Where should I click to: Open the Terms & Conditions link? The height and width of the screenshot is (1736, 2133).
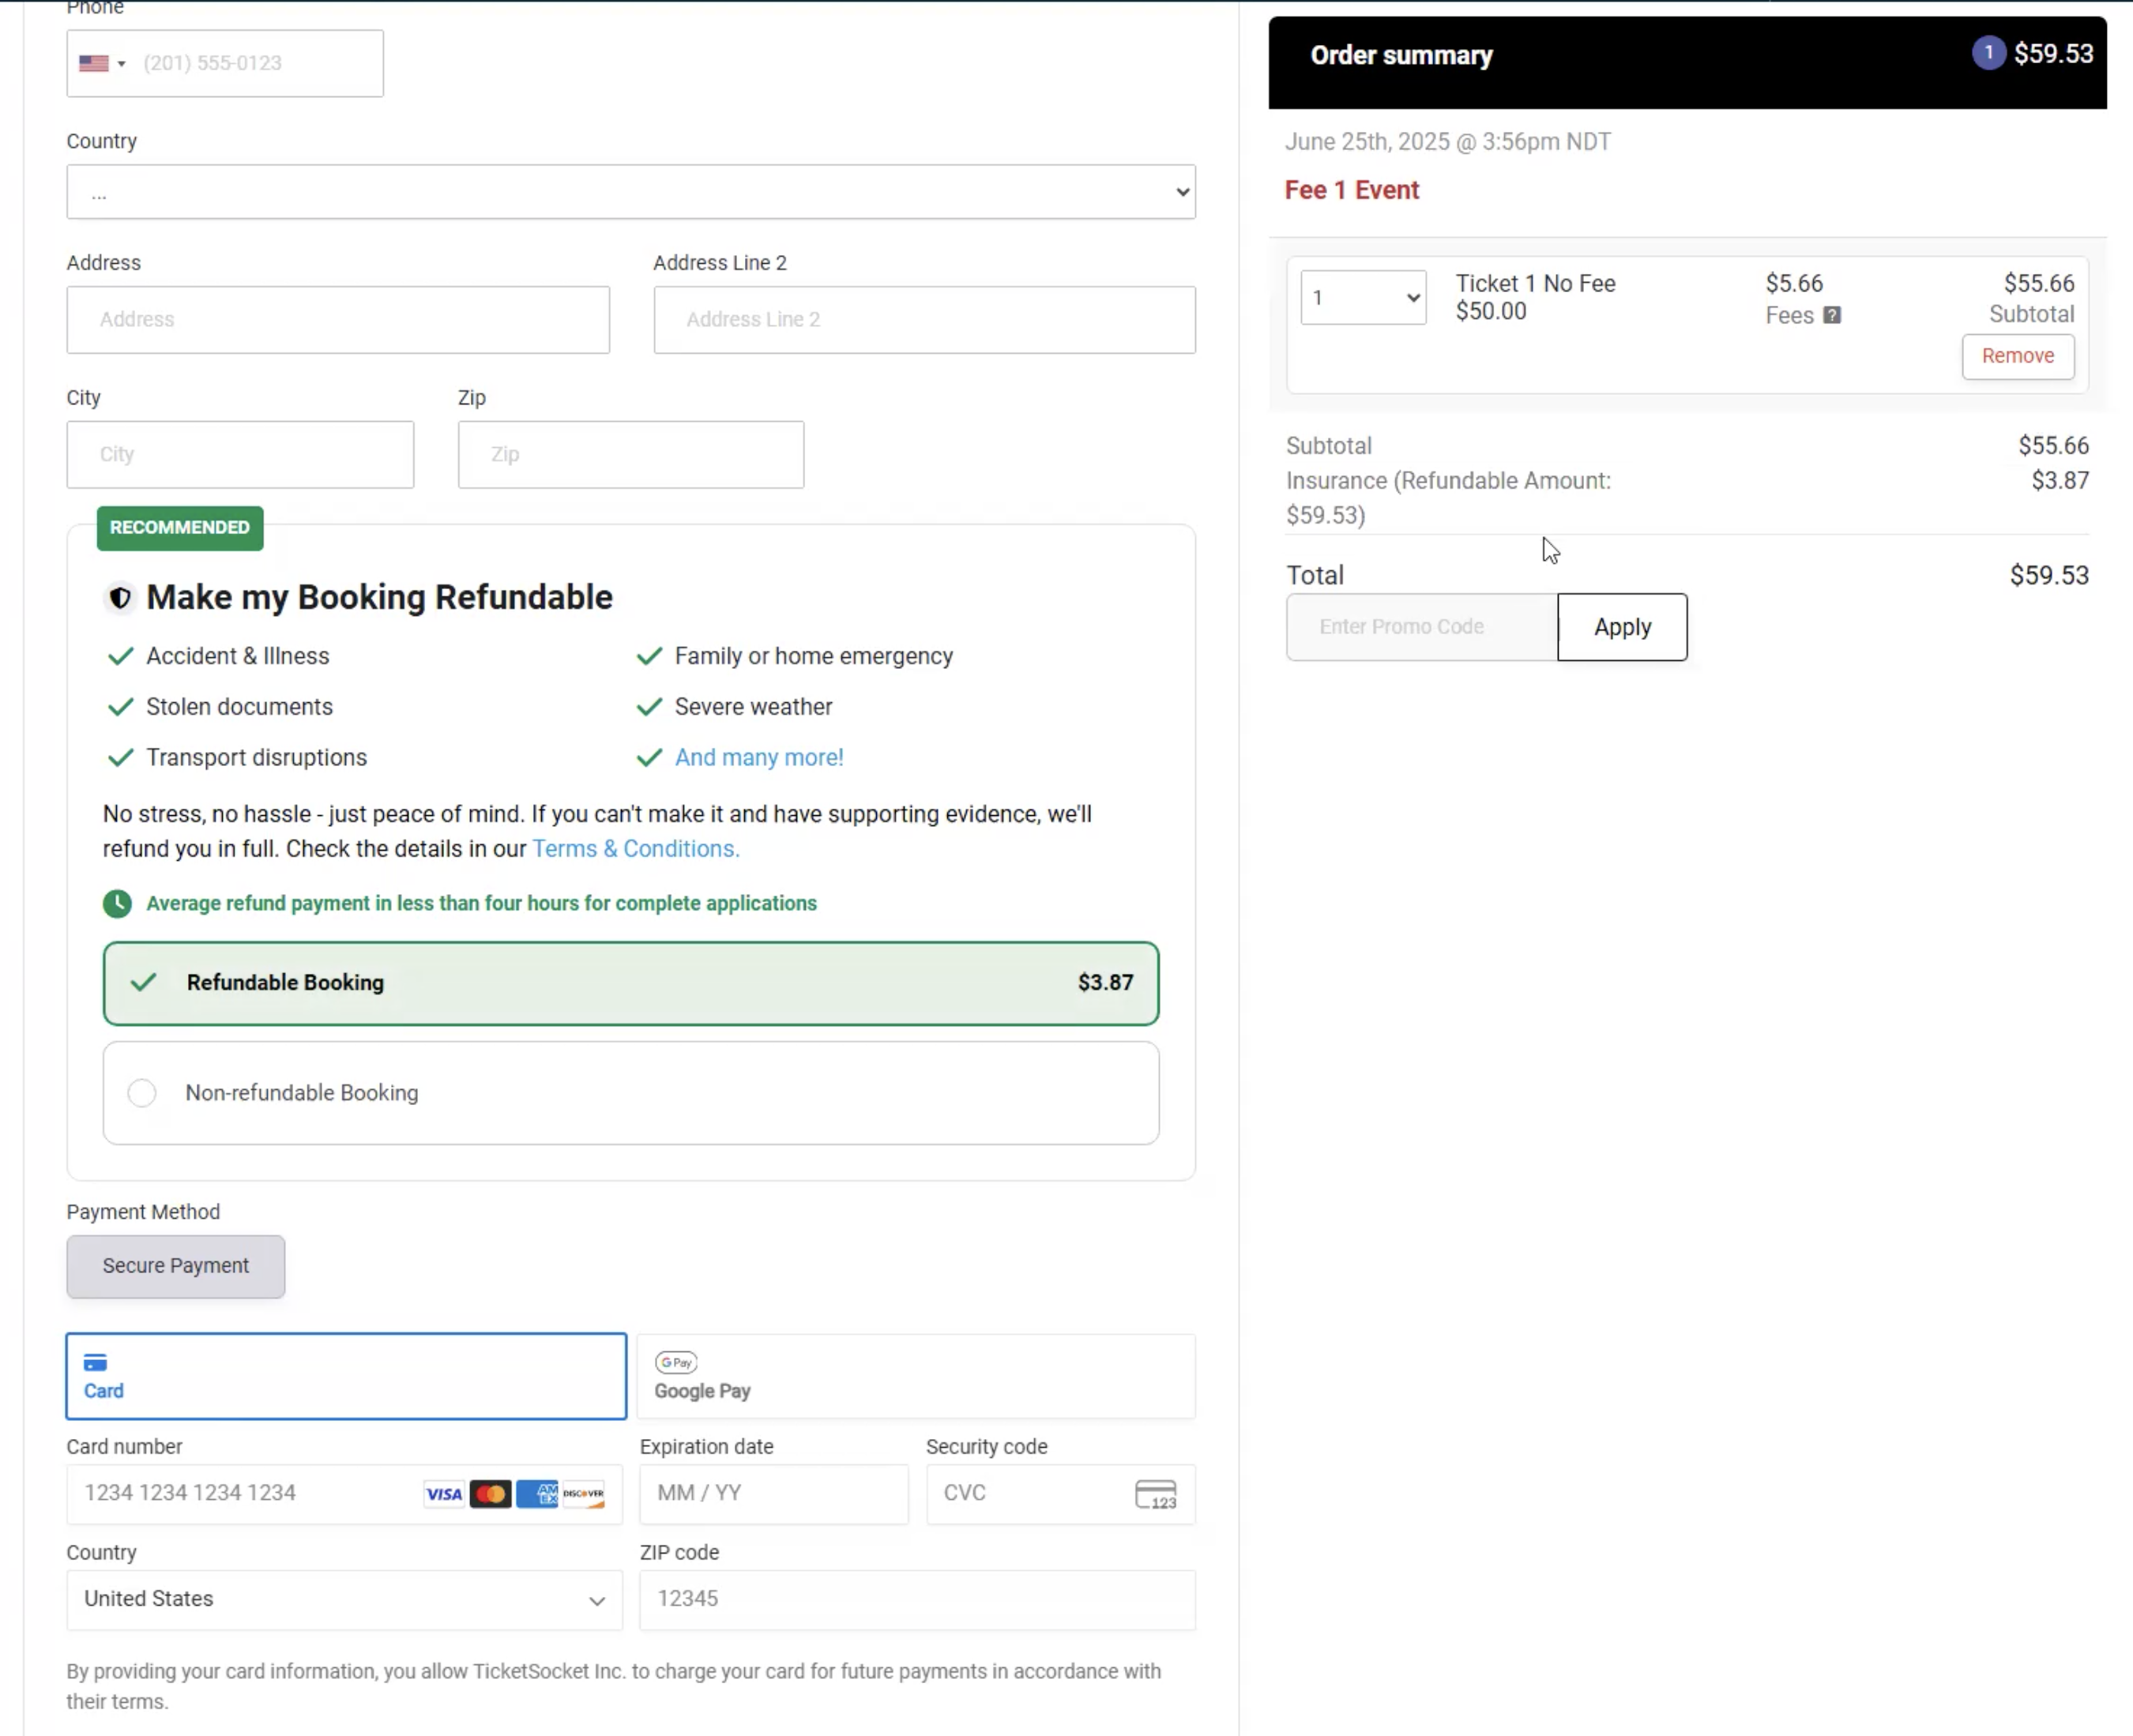coord(636,849)
